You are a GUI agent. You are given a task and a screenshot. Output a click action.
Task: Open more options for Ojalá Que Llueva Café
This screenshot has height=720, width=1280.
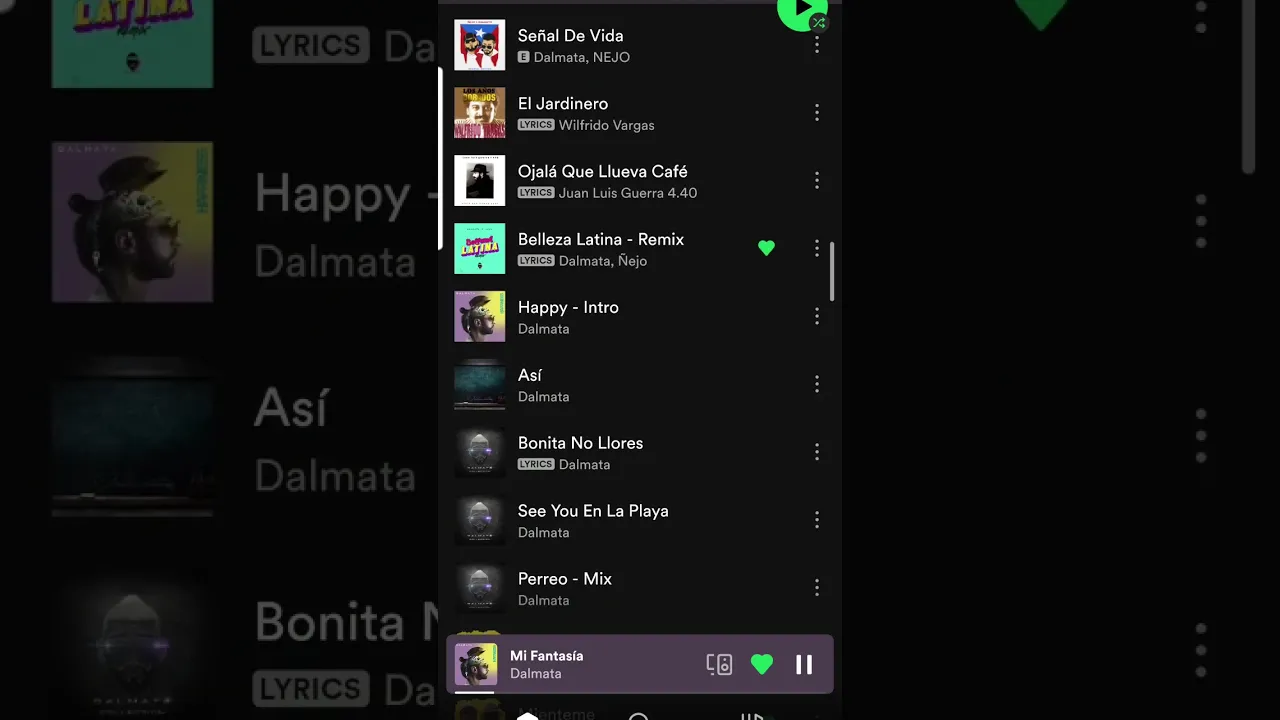817,181
